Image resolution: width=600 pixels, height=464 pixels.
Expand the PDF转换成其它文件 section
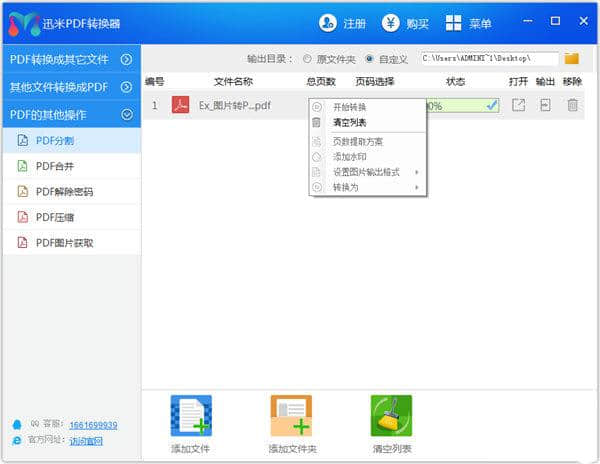[x=70, y=59]
